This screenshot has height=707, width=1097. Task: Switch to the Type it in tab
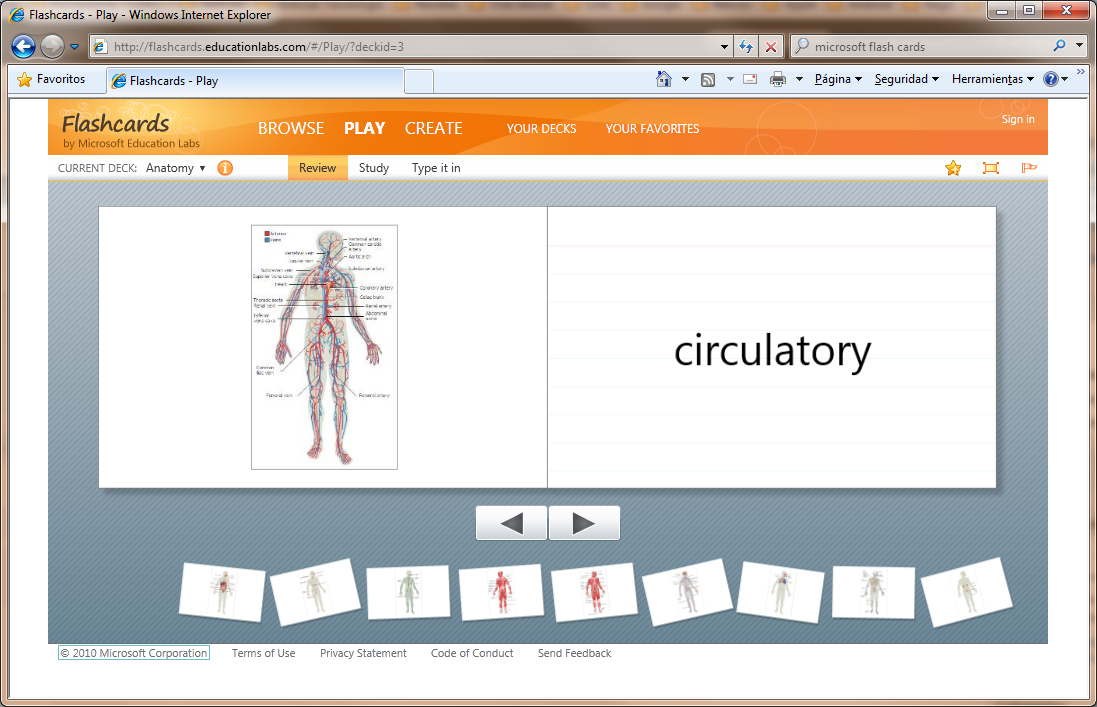click(436, 168)
